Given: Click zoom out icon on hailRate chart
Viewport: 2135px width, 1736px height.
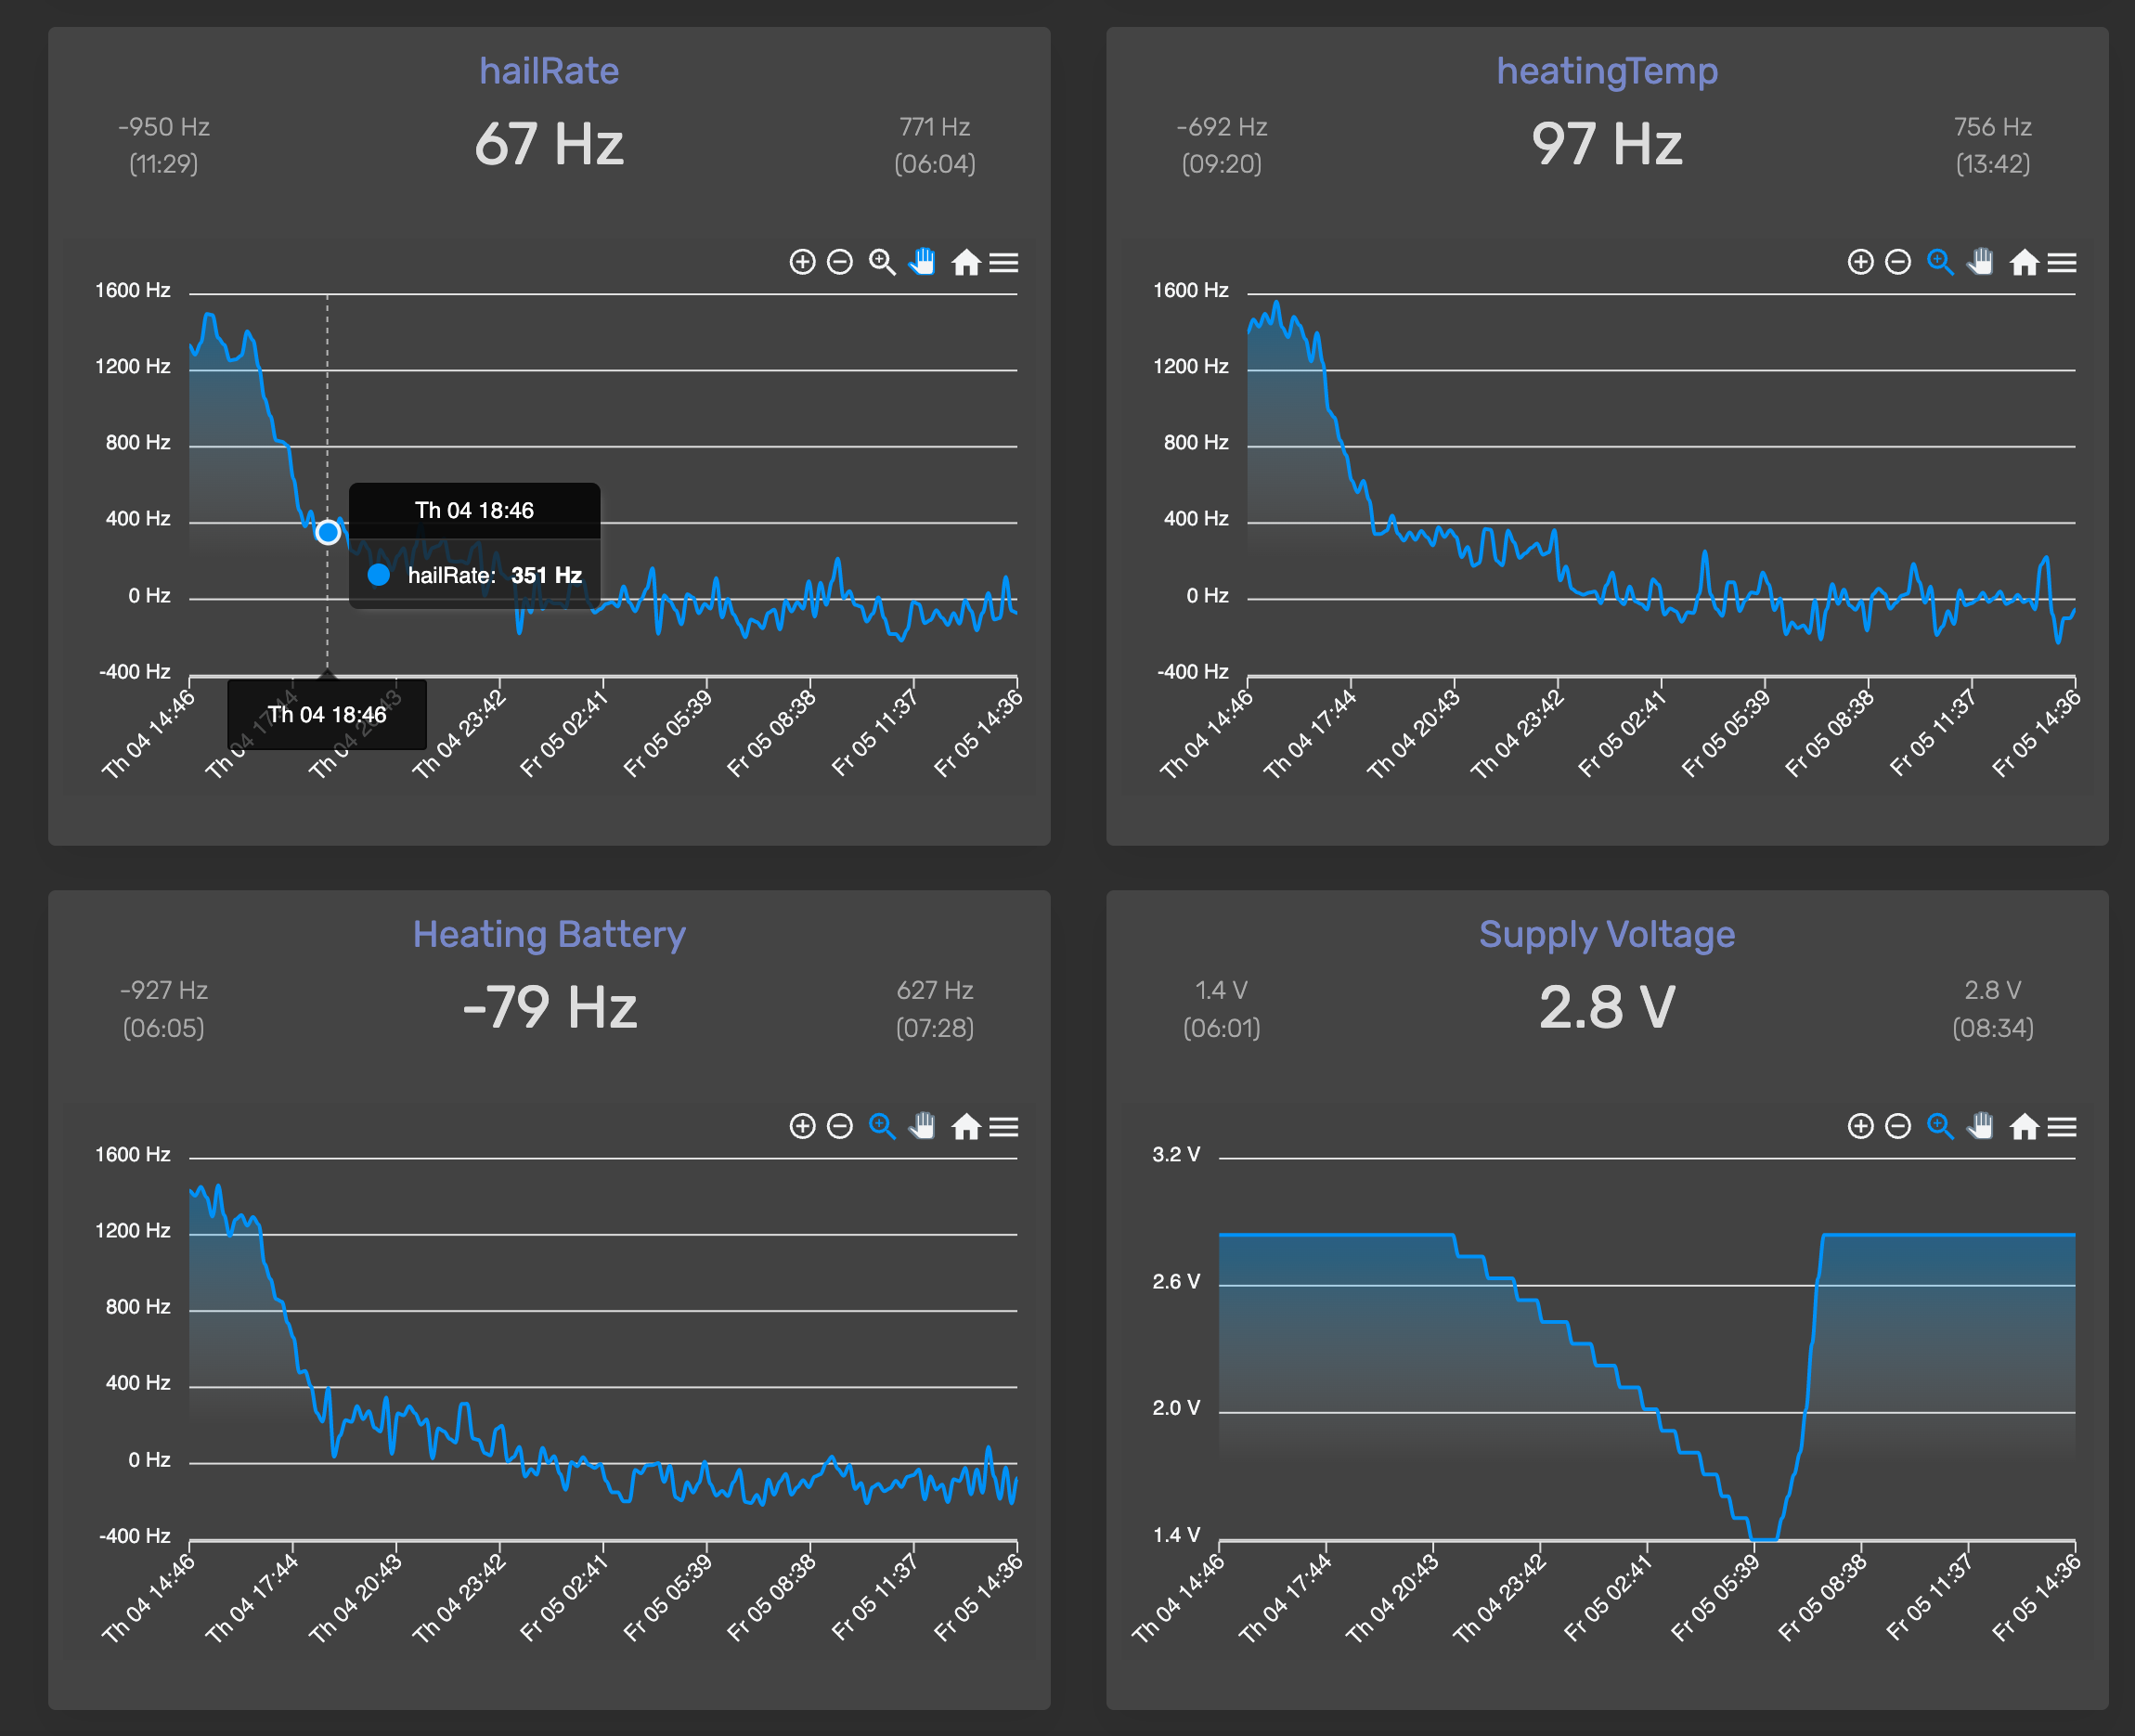Looking at the screenshot, I should [840, 262].
